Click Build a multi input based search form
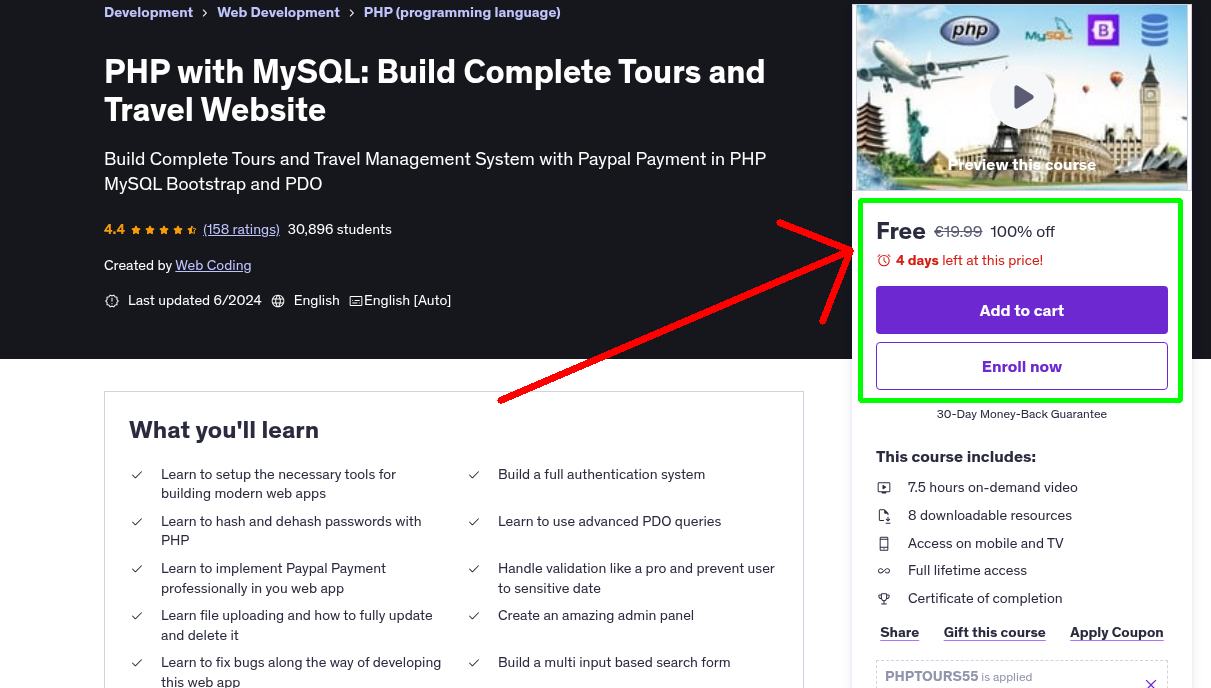Viewport: 1211px width, 688px height. (x=614, y=663)
